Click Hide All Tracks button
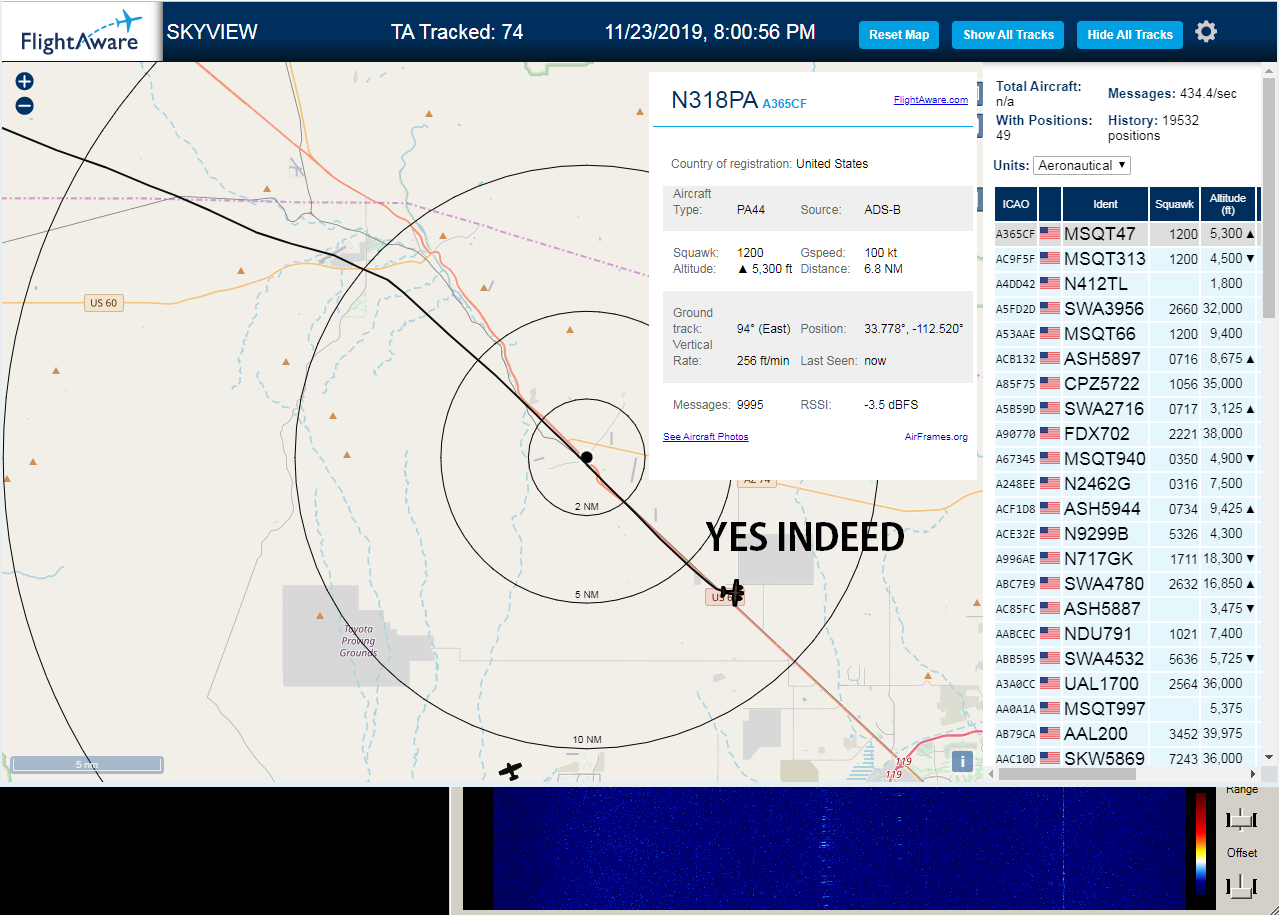 [1130, 35]
